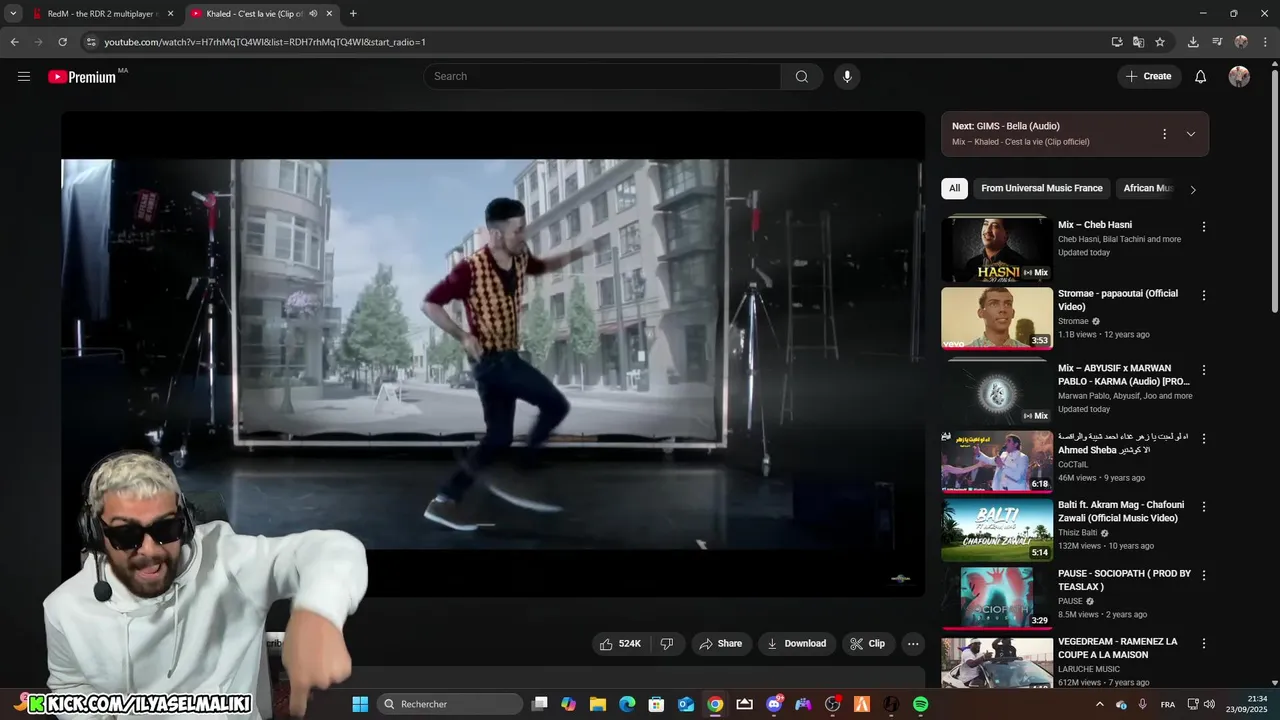Share the video
Image resolution: width=1280 pixels, height=720 pixels.
click(x=720, y=644)
